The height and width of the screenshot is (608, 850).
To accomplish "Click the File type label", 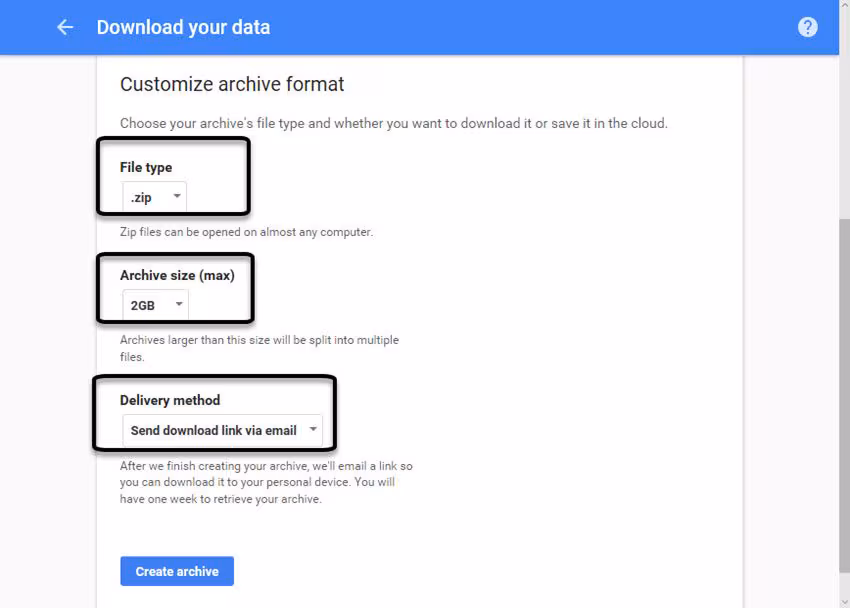I will click(x=146, y=167).
